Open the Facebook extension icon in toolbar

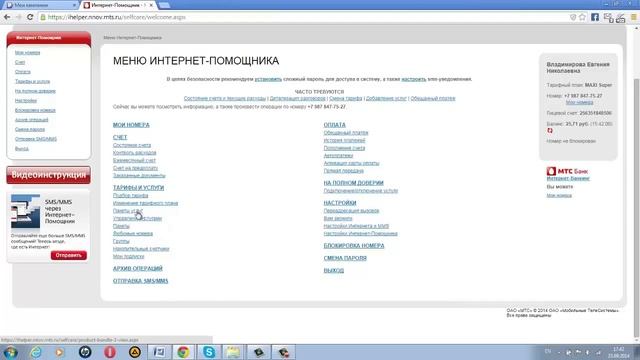(x=595, y=17)
